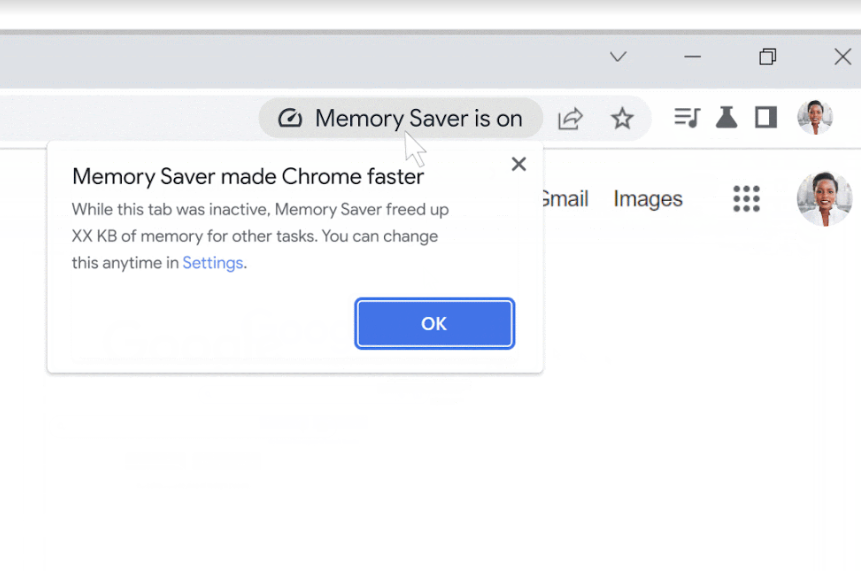Open the Google apps grid
The width and height of the screenshot is (861, 571).
pyautogui.click(x=746, y=199)
